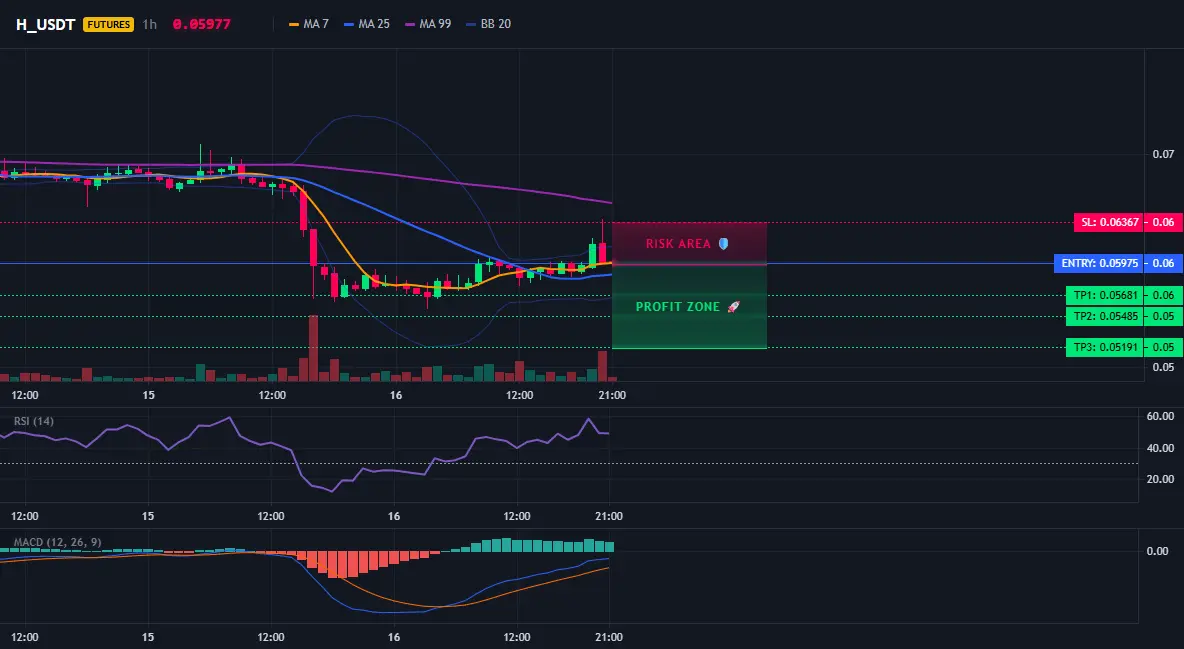Click the 21:00 label on price time axis
Viewport: 1184px width, 649px height.
(x=612, y=395)
